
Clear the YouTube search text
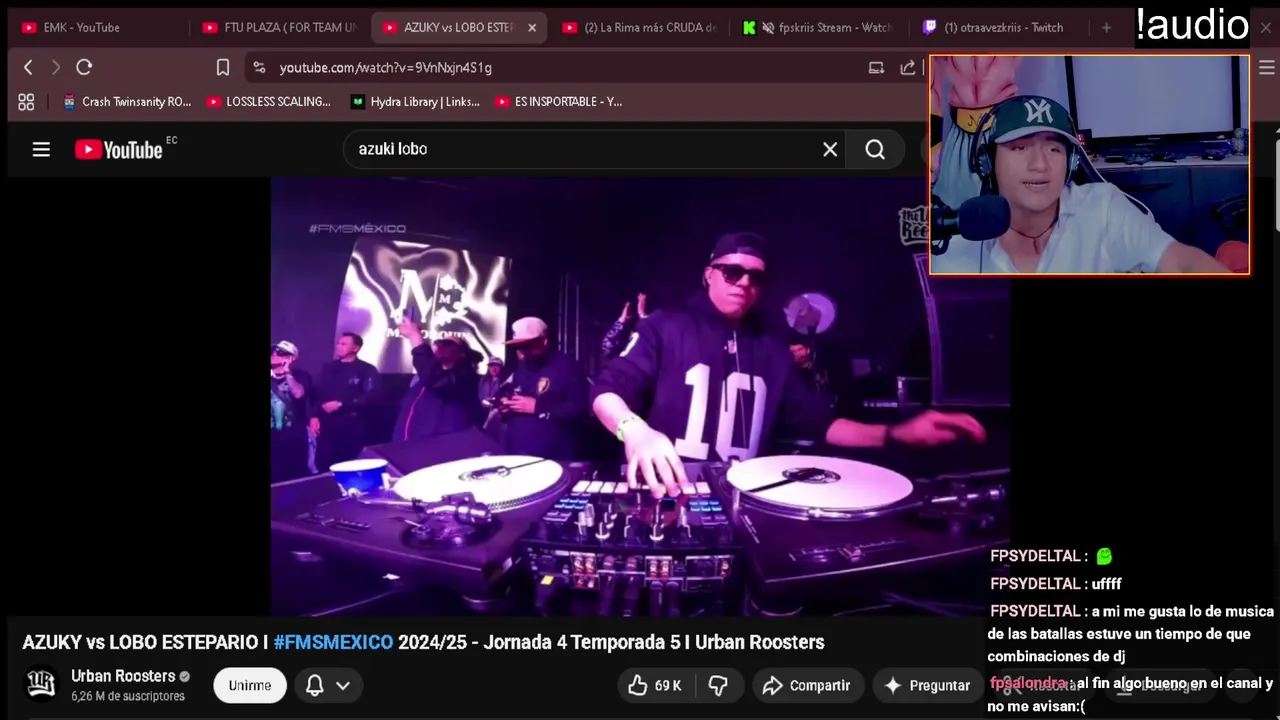(830, 149)
